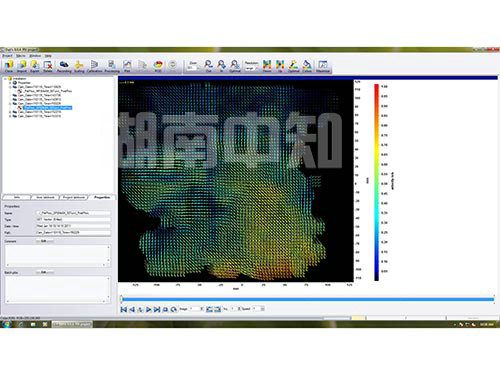500x375 pixels.
Task: Switch to the Project attributes tab
Action: coord(74,197)
